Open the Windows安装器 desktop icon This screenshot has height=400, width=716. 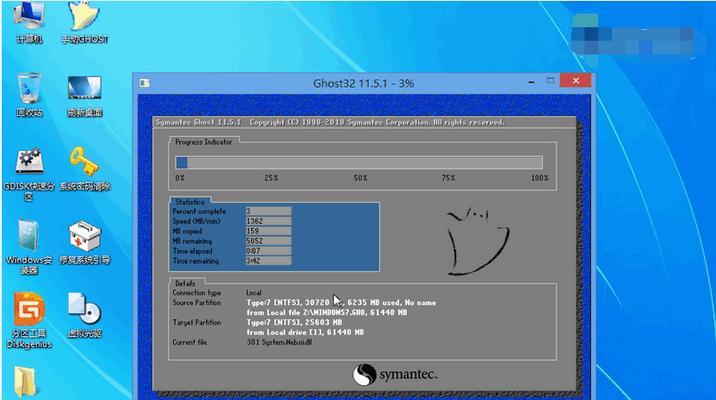(29, 247)
